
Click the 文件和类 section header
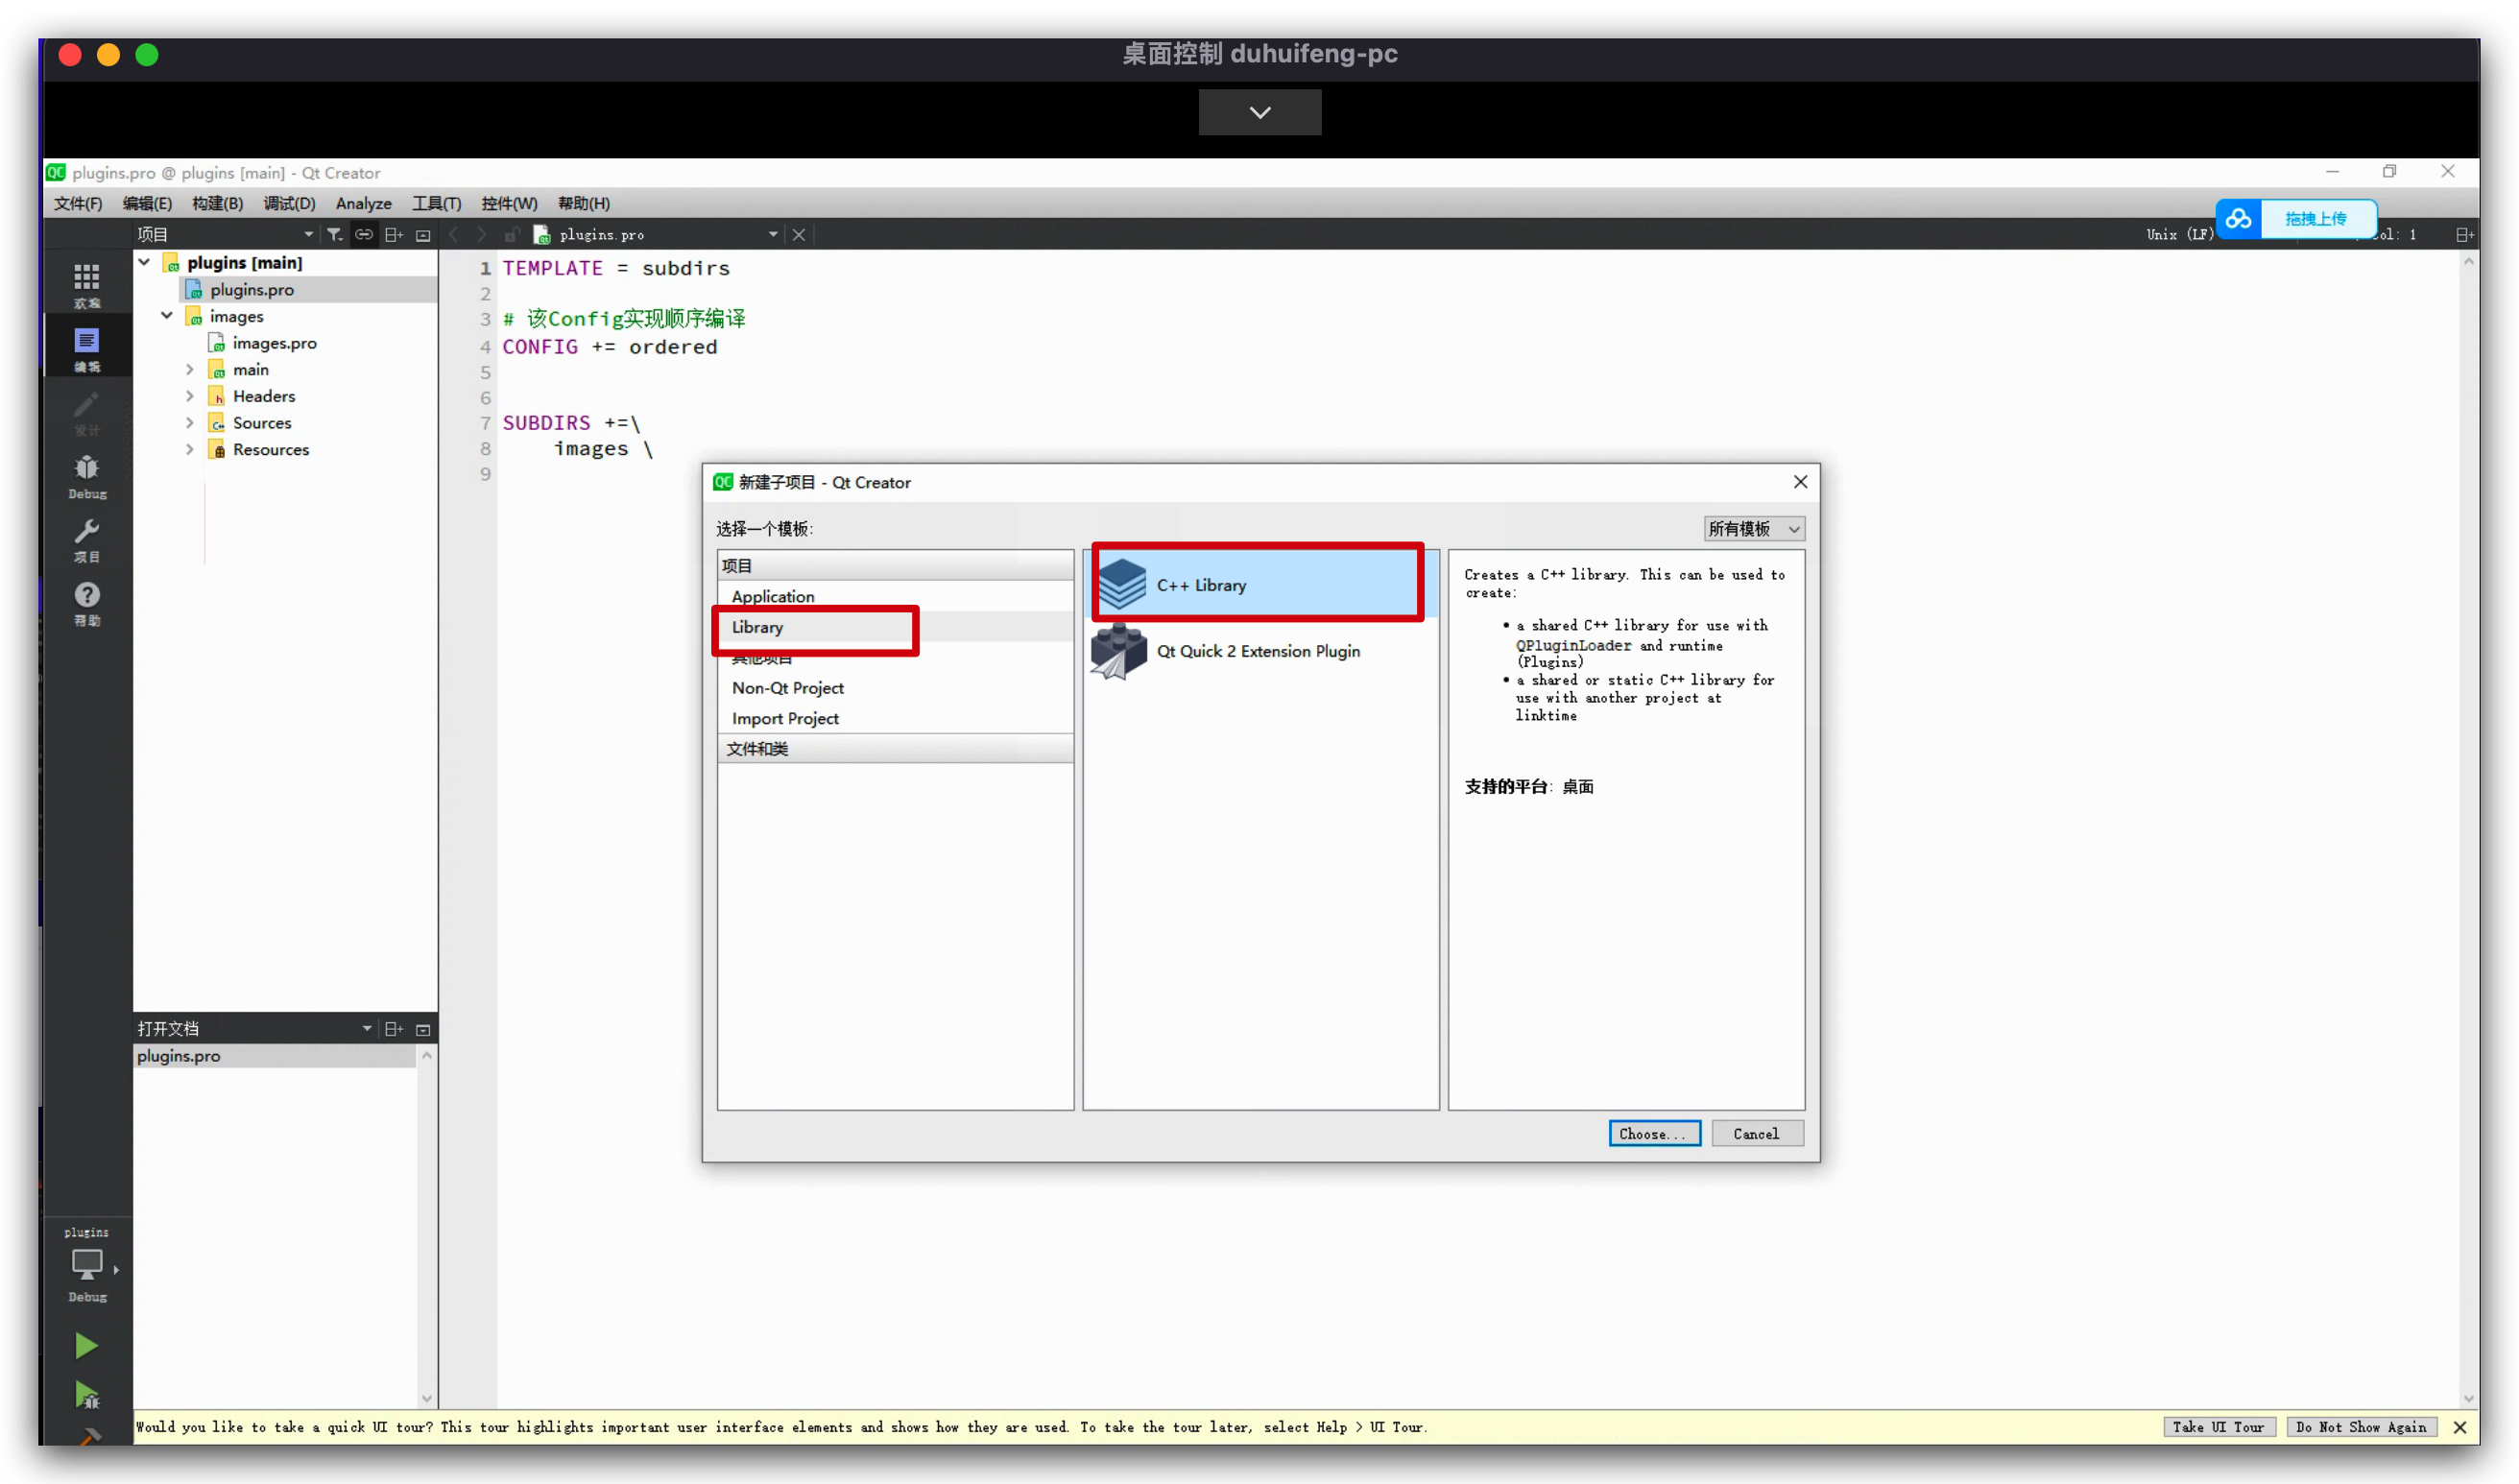click(894, 749)
